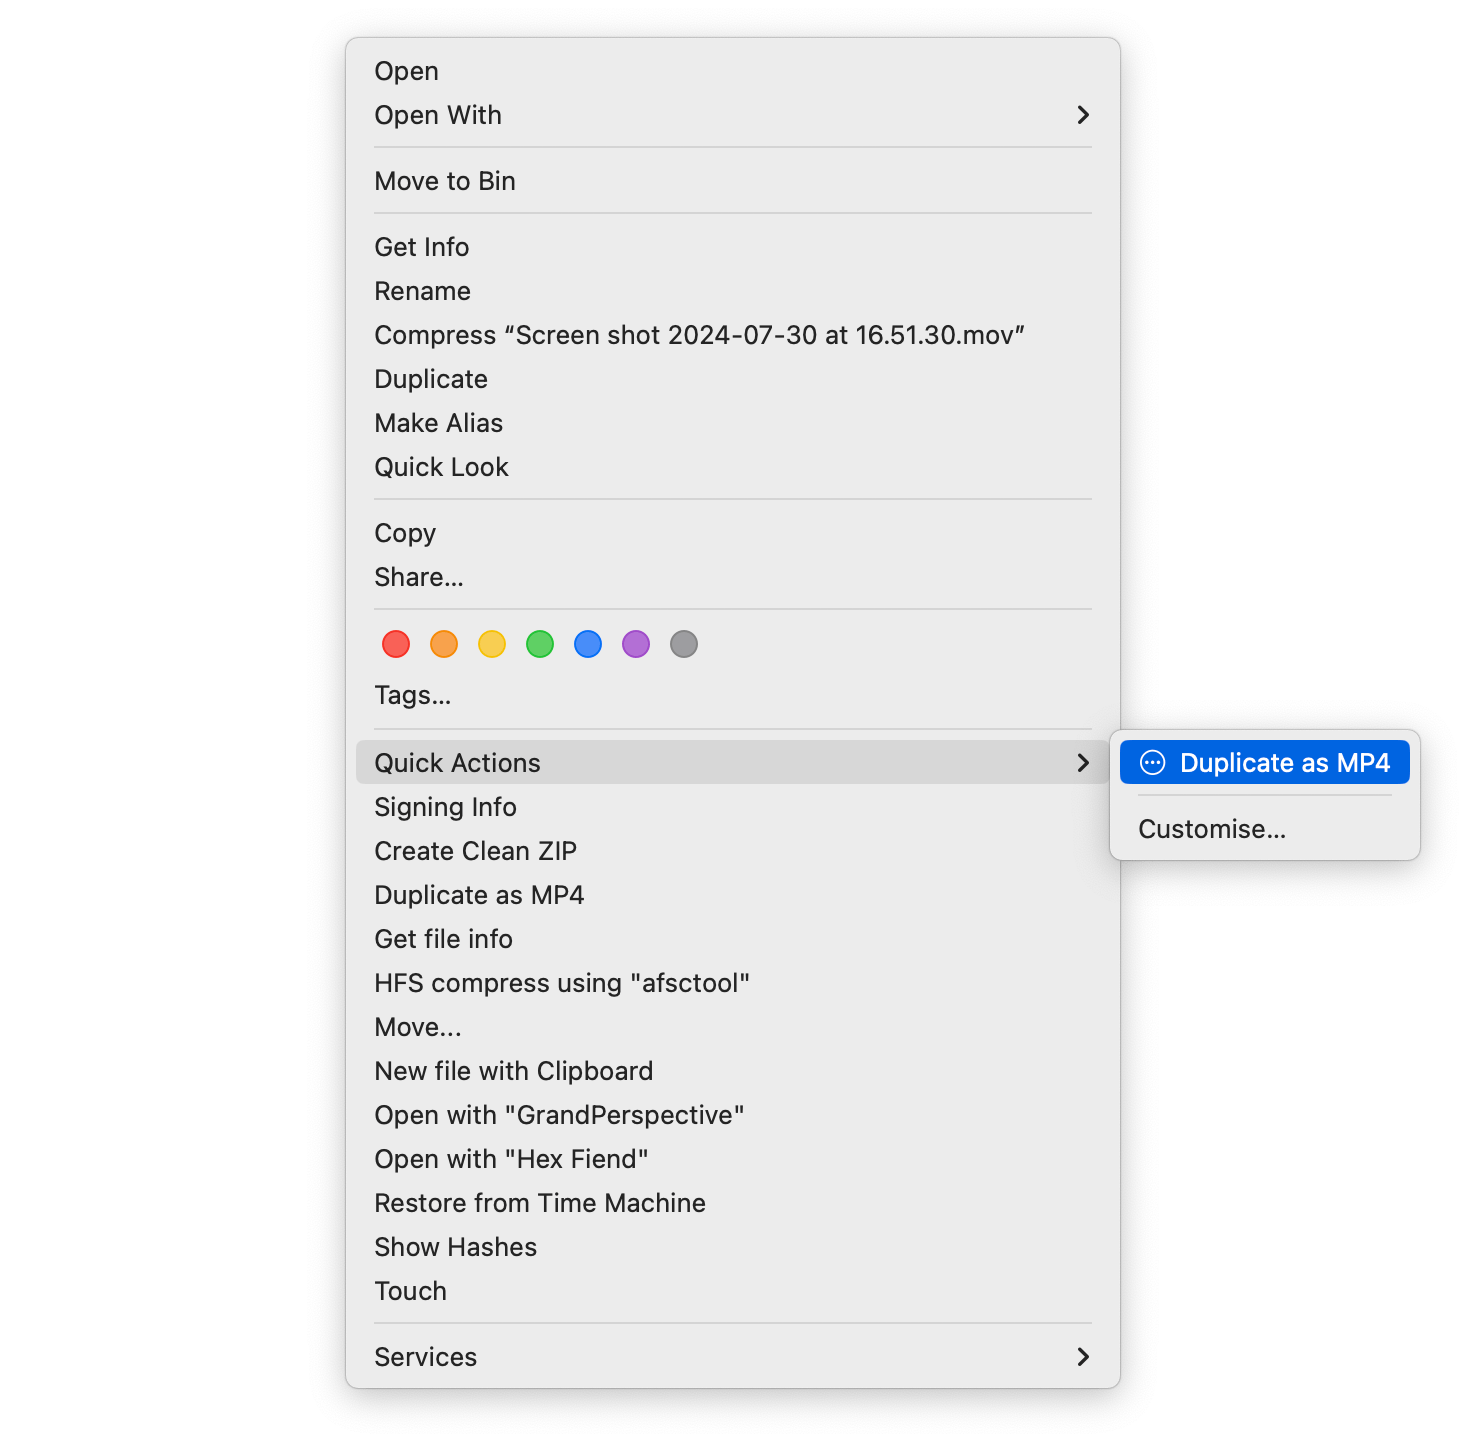The image size is (1466, 1442).
Task: Open file with Hex Fiend
Action: 511,1159
